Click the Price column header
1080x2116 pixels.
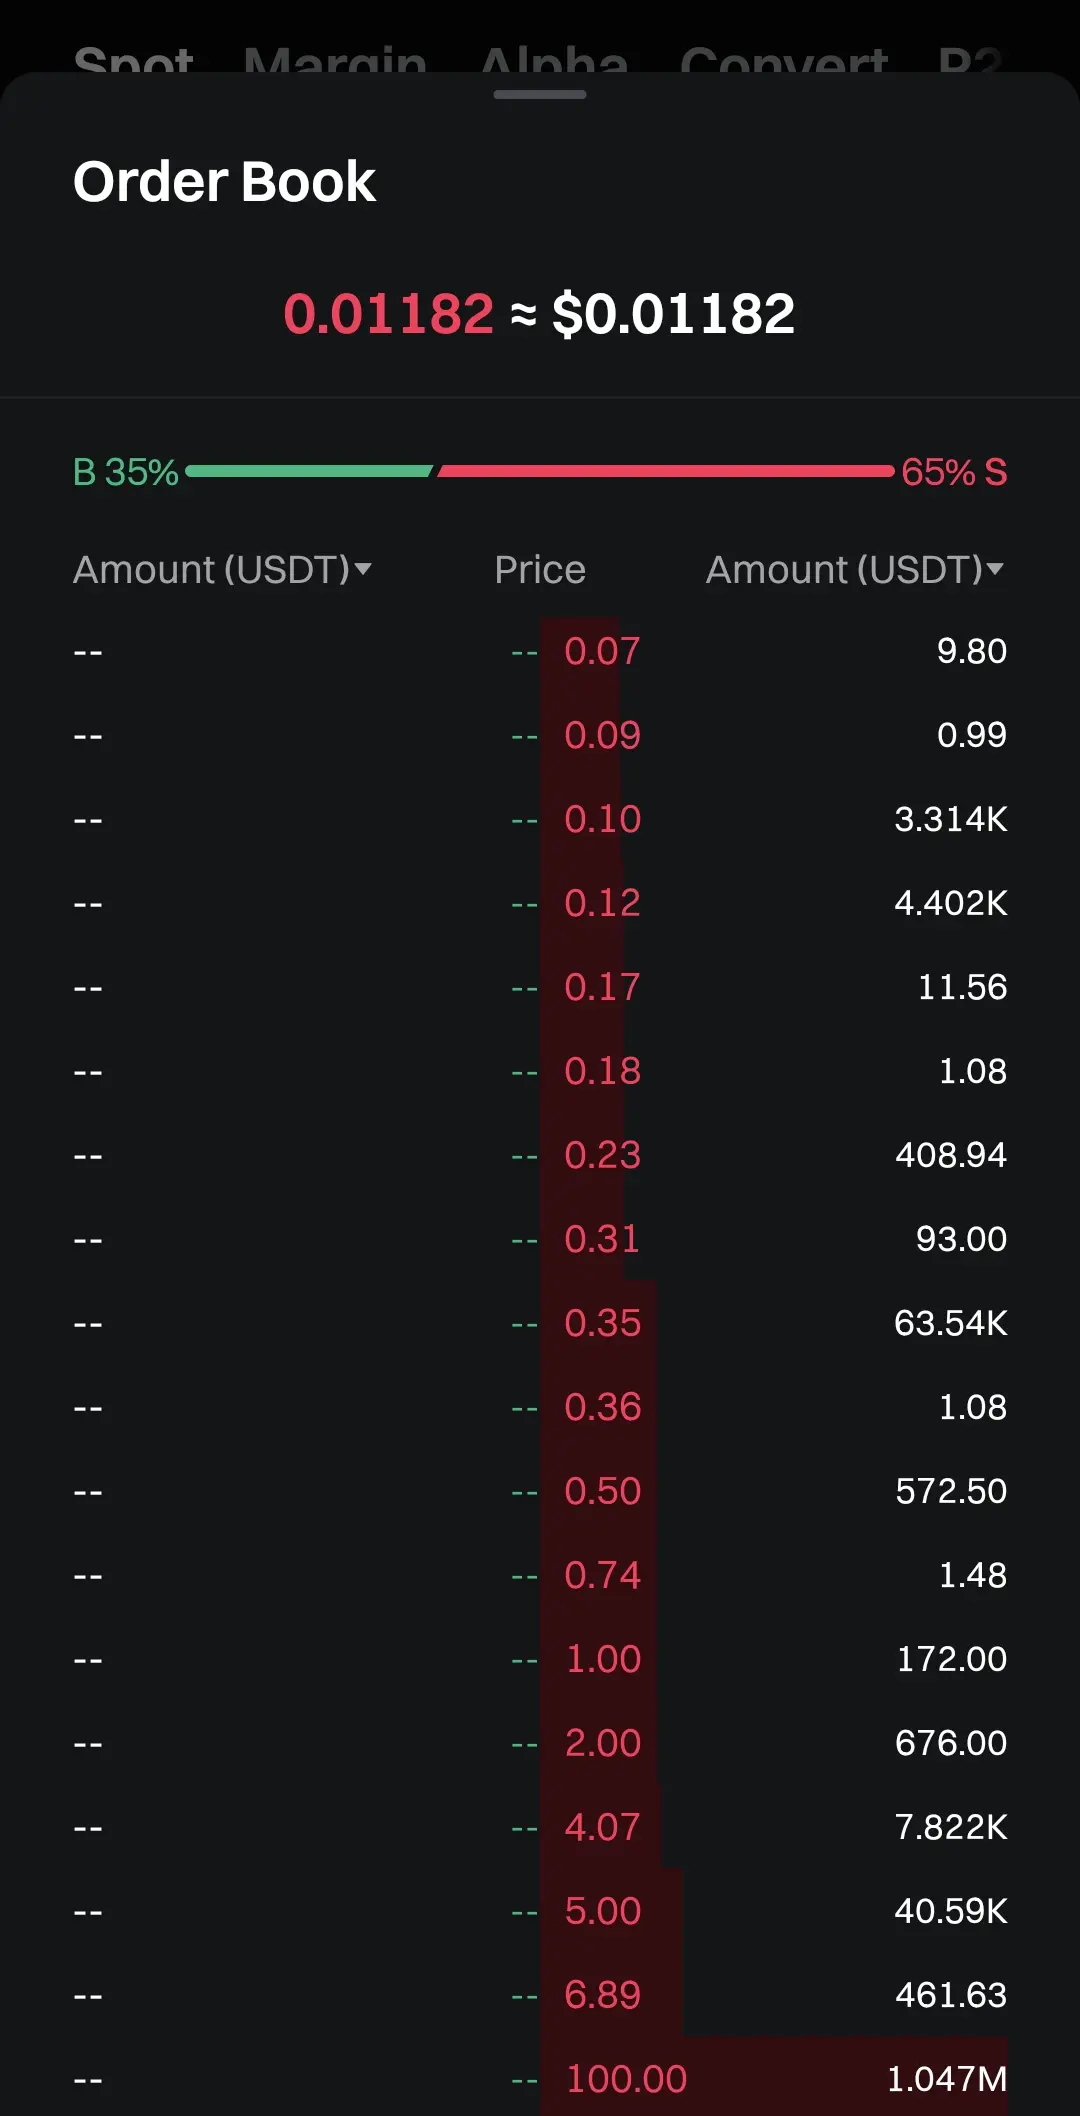pyautogui.click(x=540, y=570)
